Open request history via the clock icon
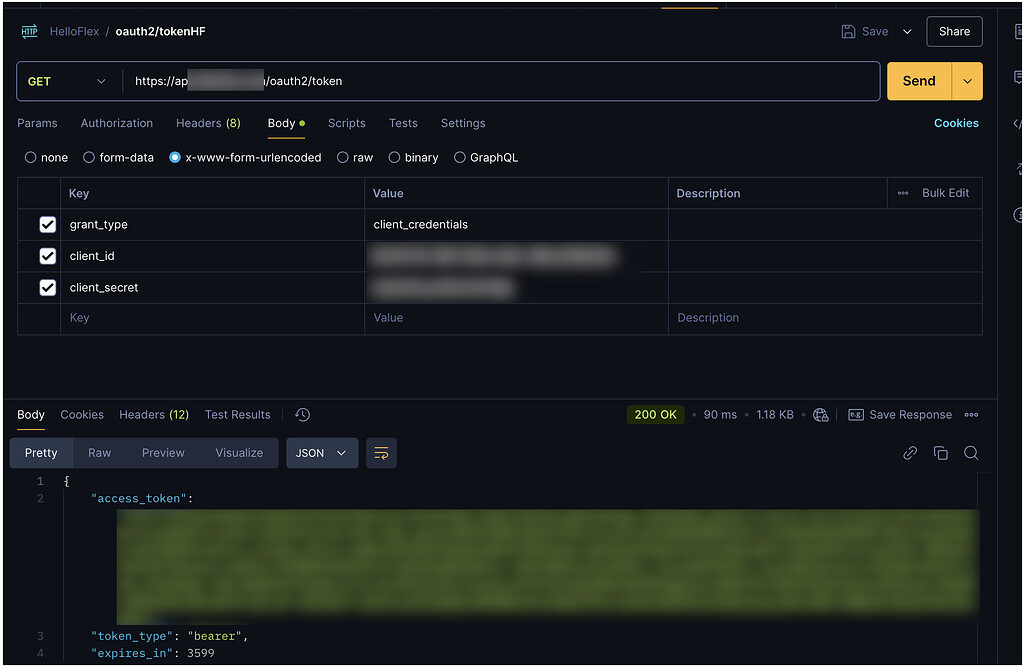Image resolution: width=1024 pixels, height=668 pixels. (x=302, y=414)
